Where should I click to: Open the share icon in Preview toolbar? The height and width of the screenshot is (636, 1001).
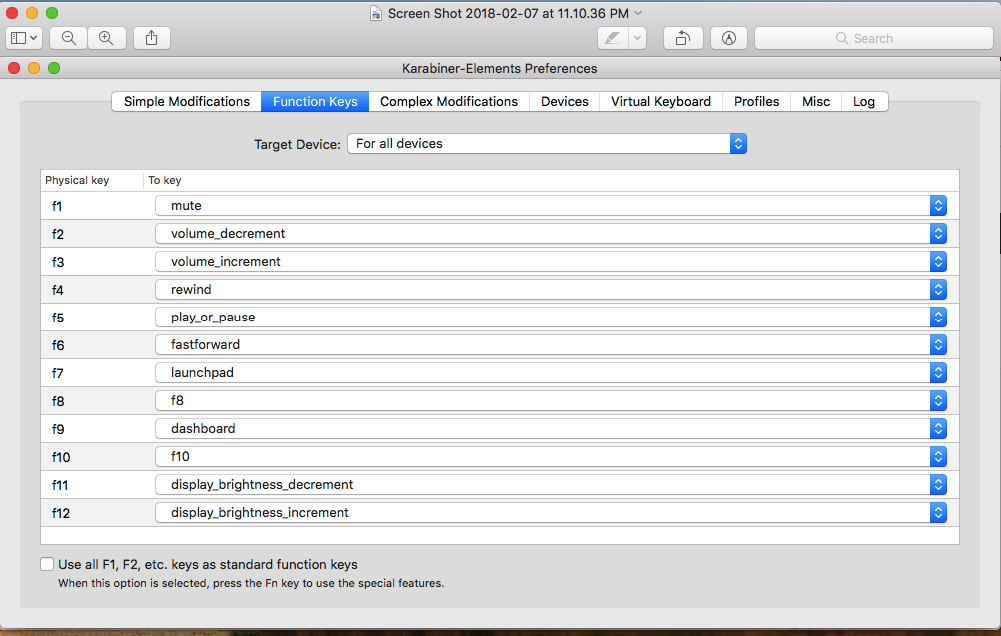click(x=151, y=38)
